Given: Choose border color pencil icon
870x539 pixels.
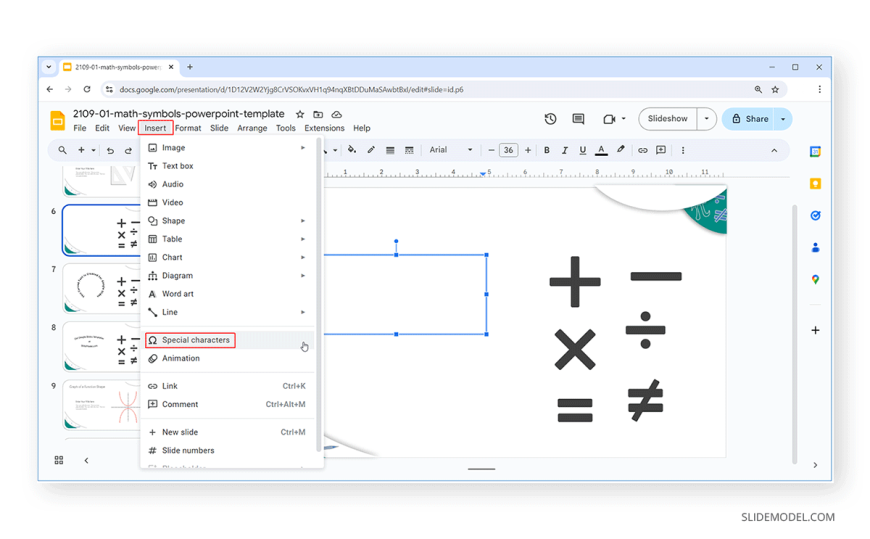Looking at the screenshot, I should (x=371, y=150).
